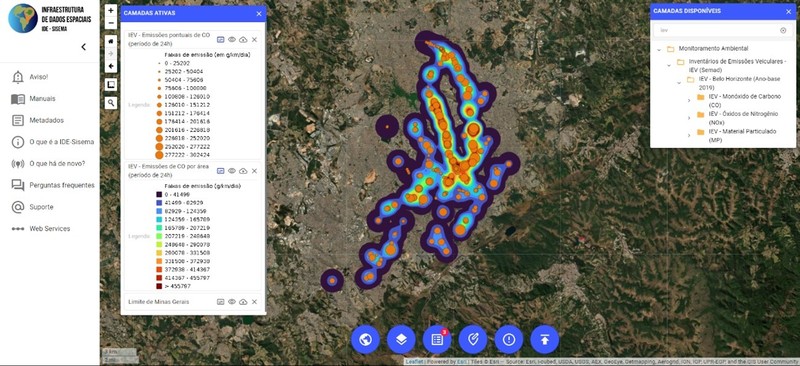This screenshot has height=366, width=800.
Task: Toggle visibility of Emissões pontuais de CO layer
Action: 232,39
